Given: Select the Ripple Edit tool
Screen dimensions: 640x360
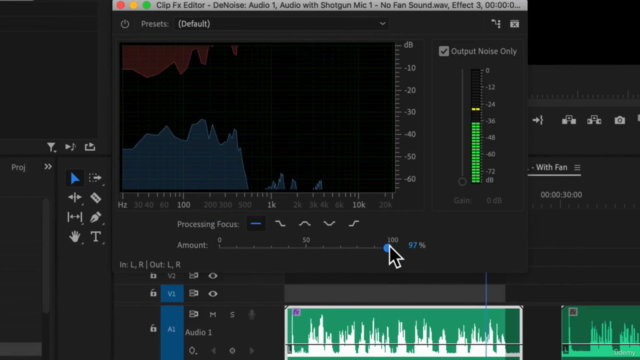Looking at the screenshot, I should [75, 198].
